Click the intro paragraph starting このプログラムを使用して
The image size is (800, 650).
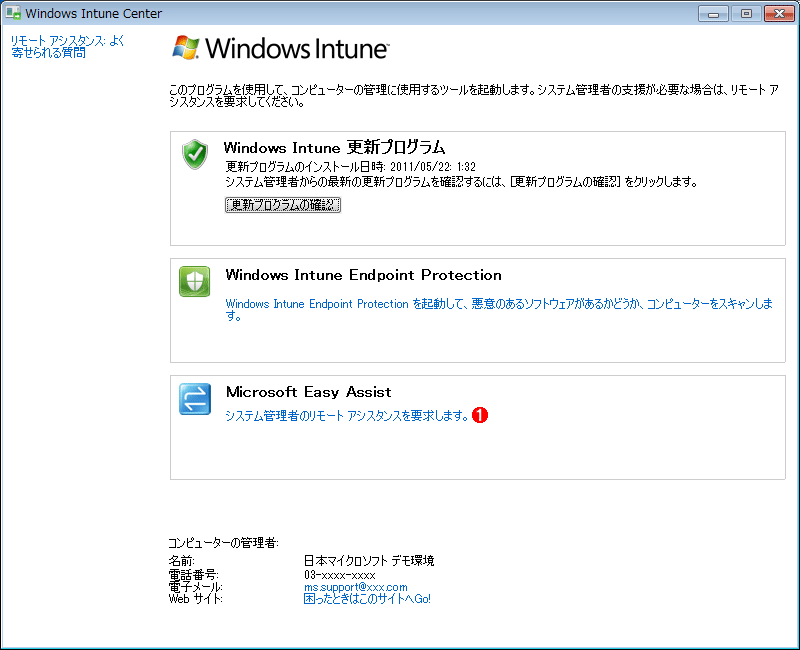coord(473,95)
